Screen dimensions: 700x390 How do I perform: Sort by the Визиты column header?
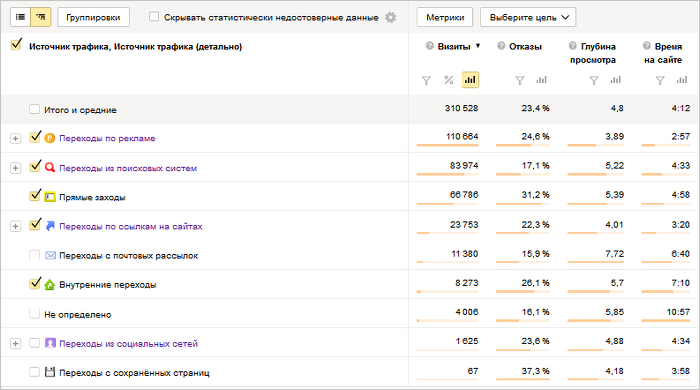point(454,46)
